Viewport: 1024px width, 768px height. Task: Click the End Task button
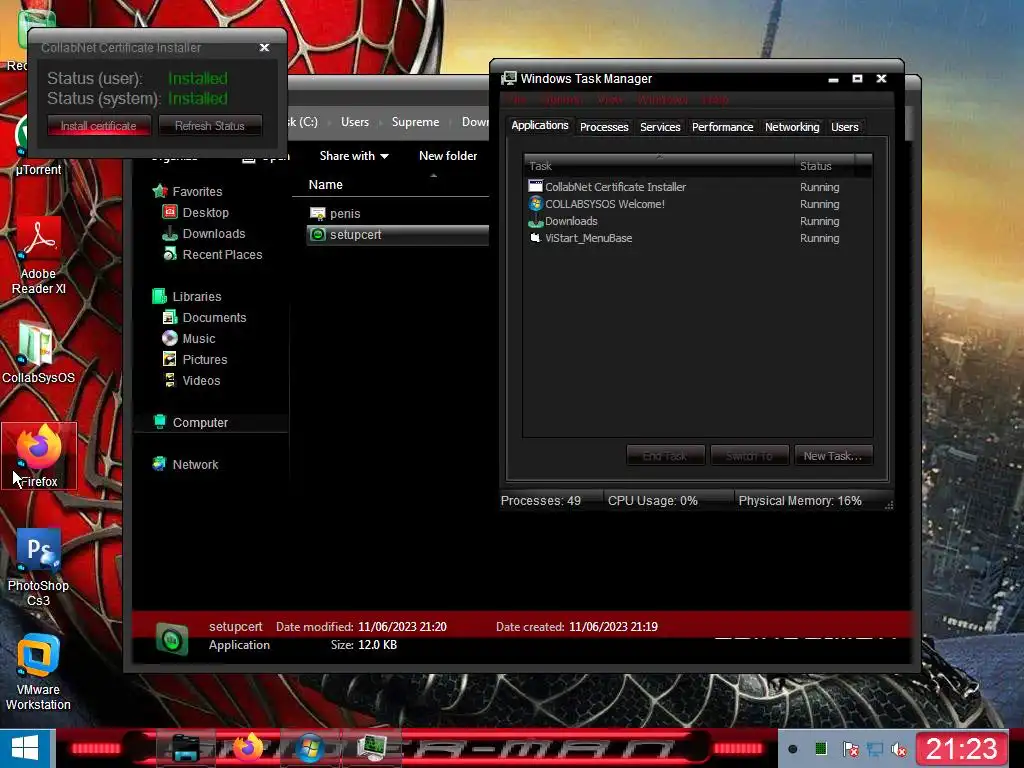pyautogui.click(x=665, y=456)
